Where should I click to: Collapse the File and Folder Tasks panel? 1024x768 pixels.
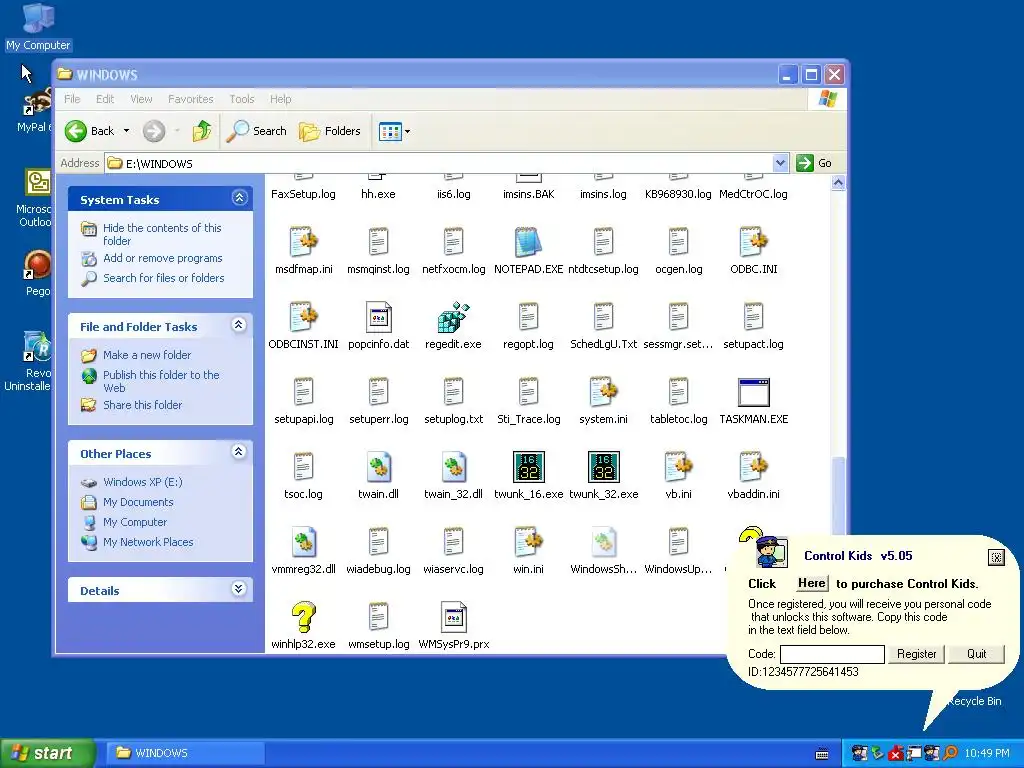click(239, 325)
